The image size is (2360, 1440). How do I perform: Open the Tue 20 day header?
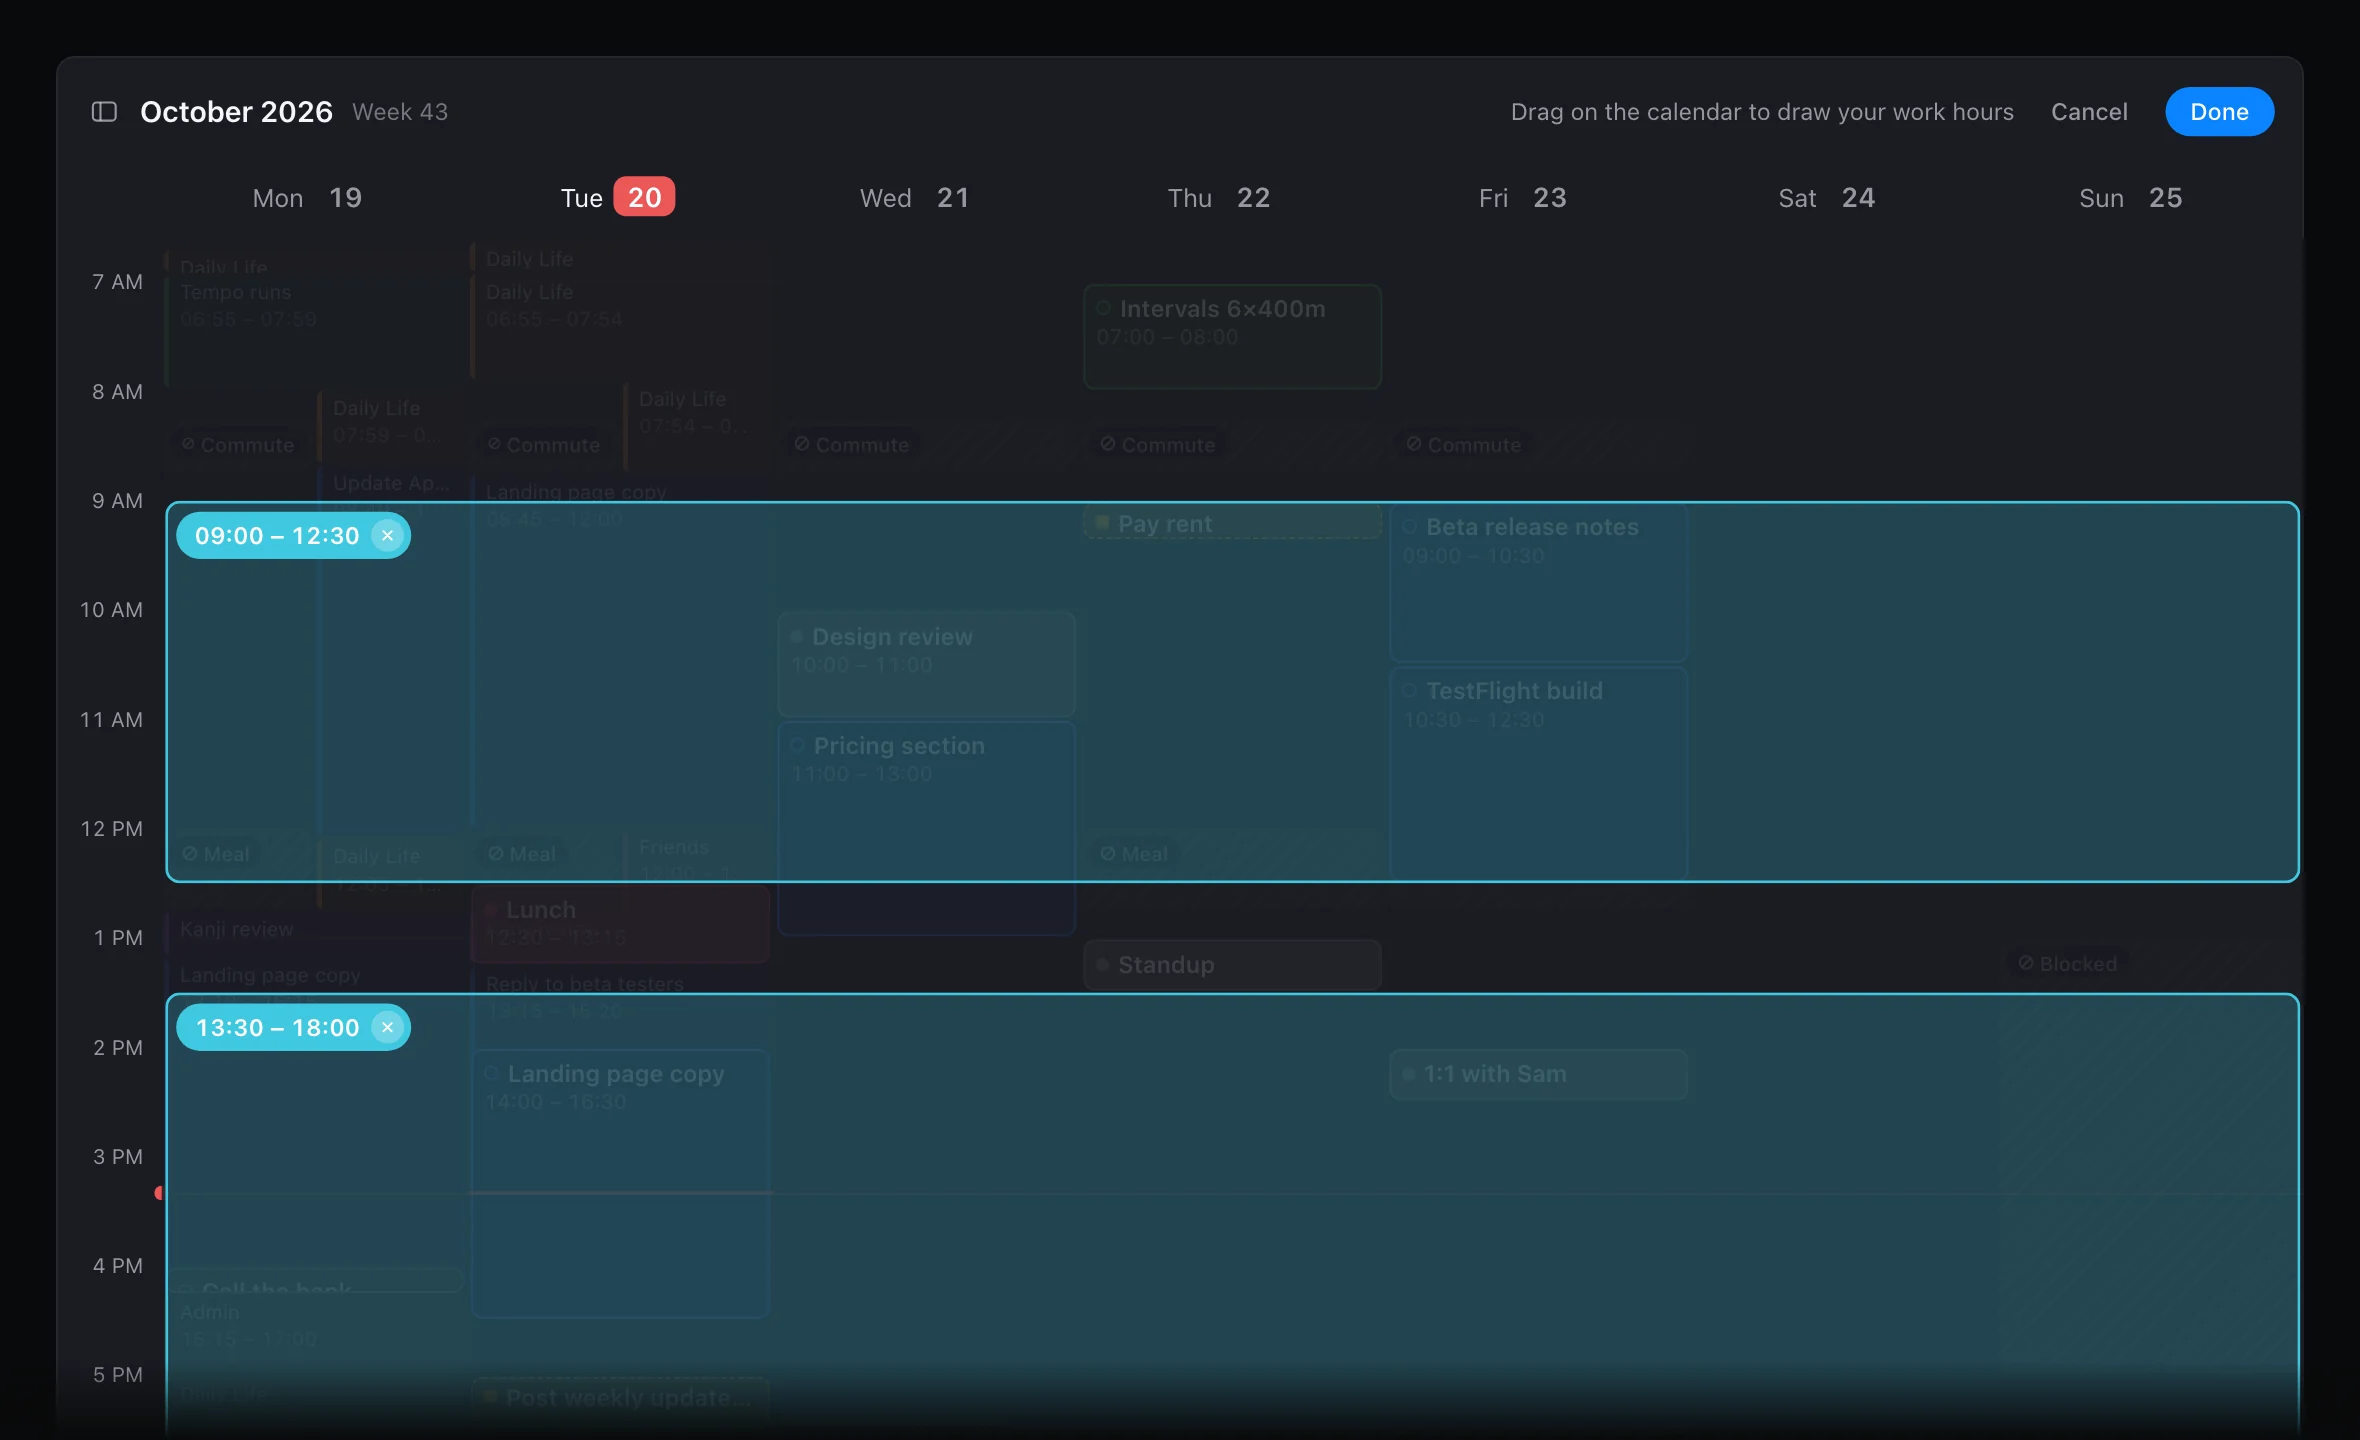(617, 198)
